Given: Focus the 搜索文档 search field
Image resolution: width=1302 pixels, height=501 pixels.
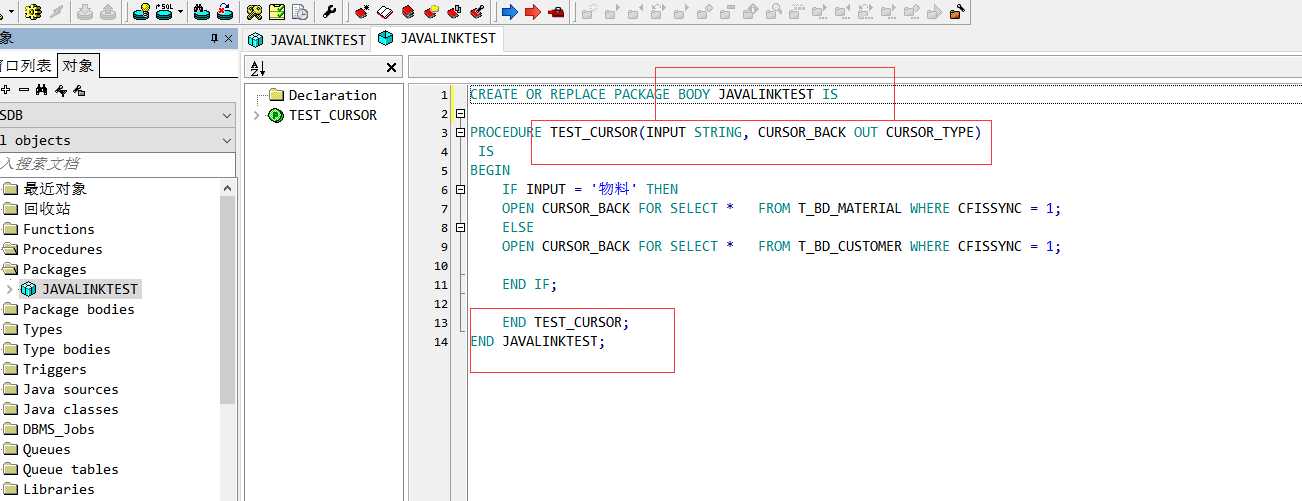Looking at the screenshot, I should 118,163.
